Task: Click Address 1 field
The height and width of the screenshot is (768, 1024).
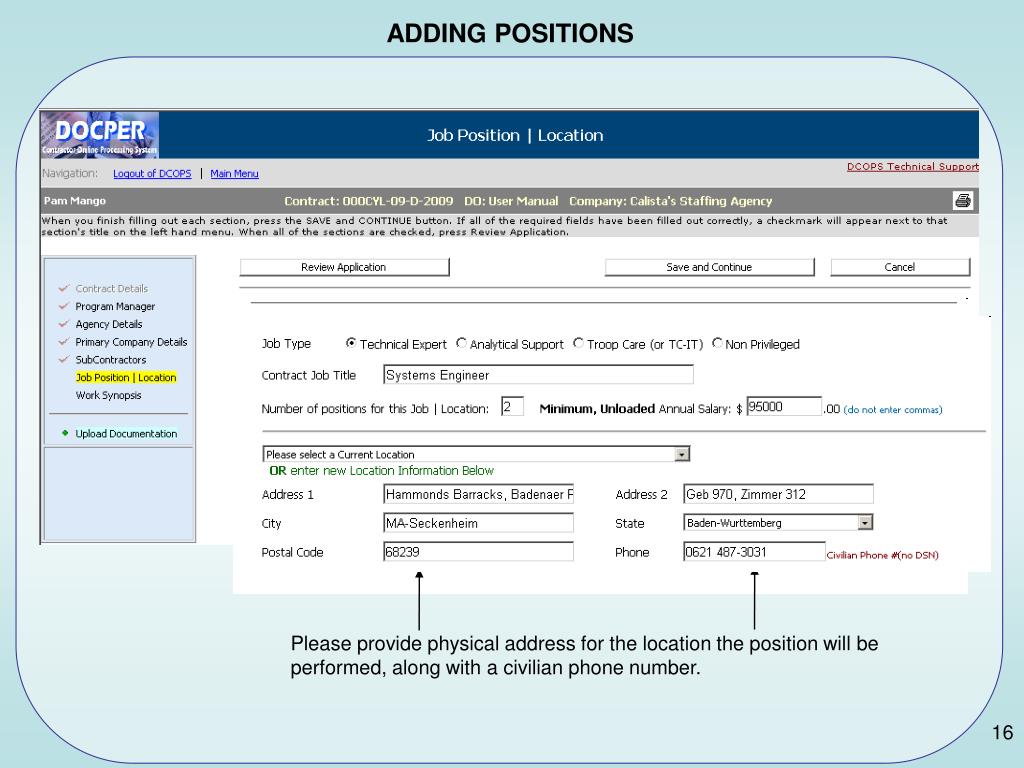Action: 478,494
